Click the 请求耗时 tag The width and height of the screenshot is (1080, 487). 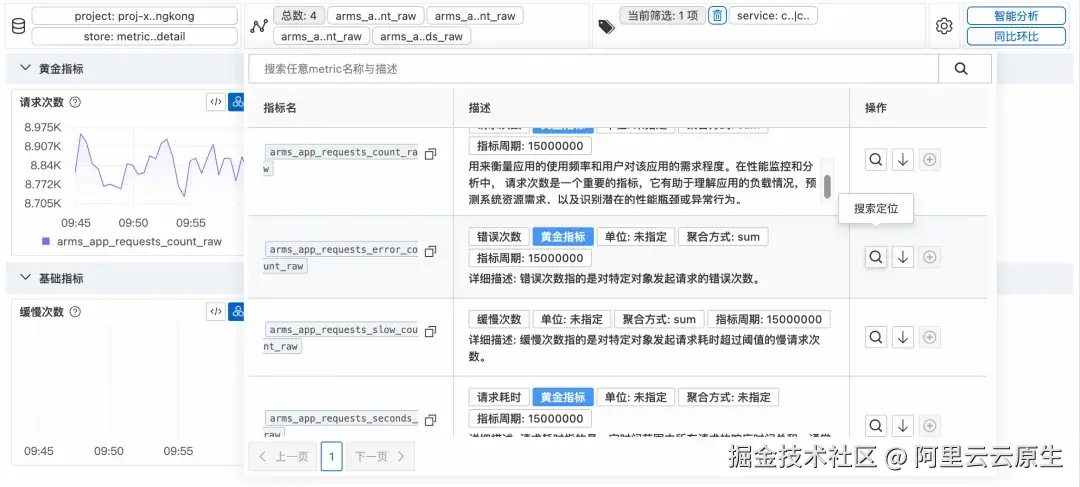499,397
